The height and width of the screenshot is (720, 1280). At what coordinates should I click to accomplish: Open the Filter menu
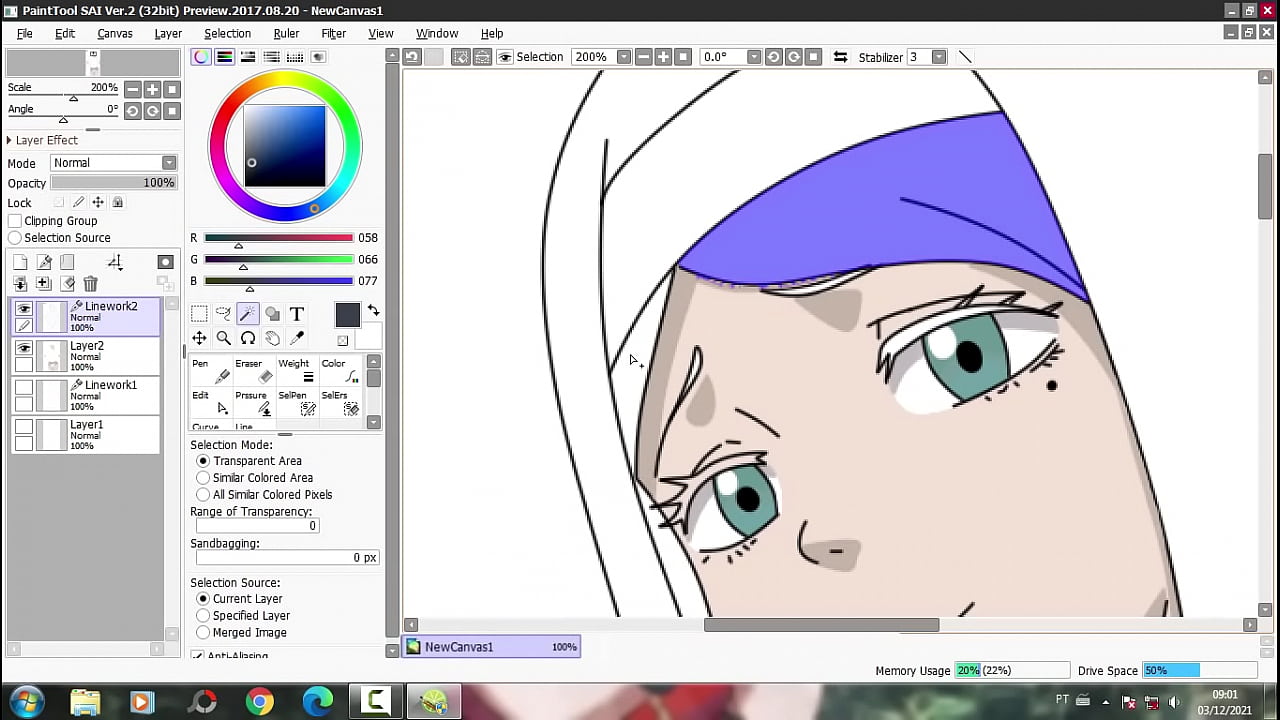pos(334,33)
